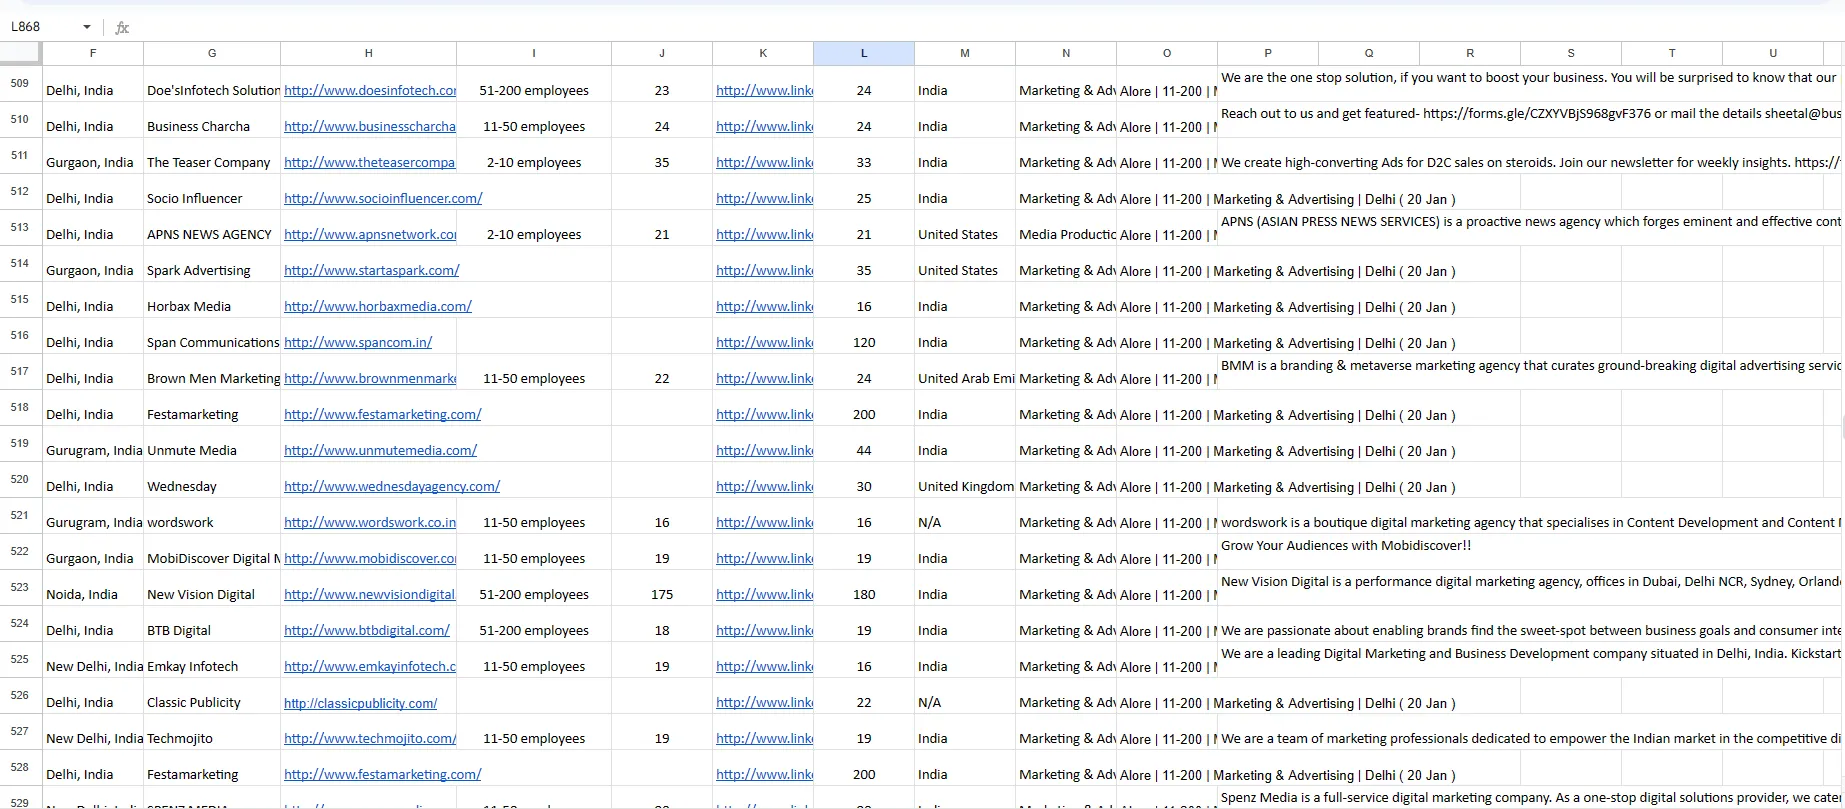
Task: Open the techmojito.com link
Action: point(370,738)
